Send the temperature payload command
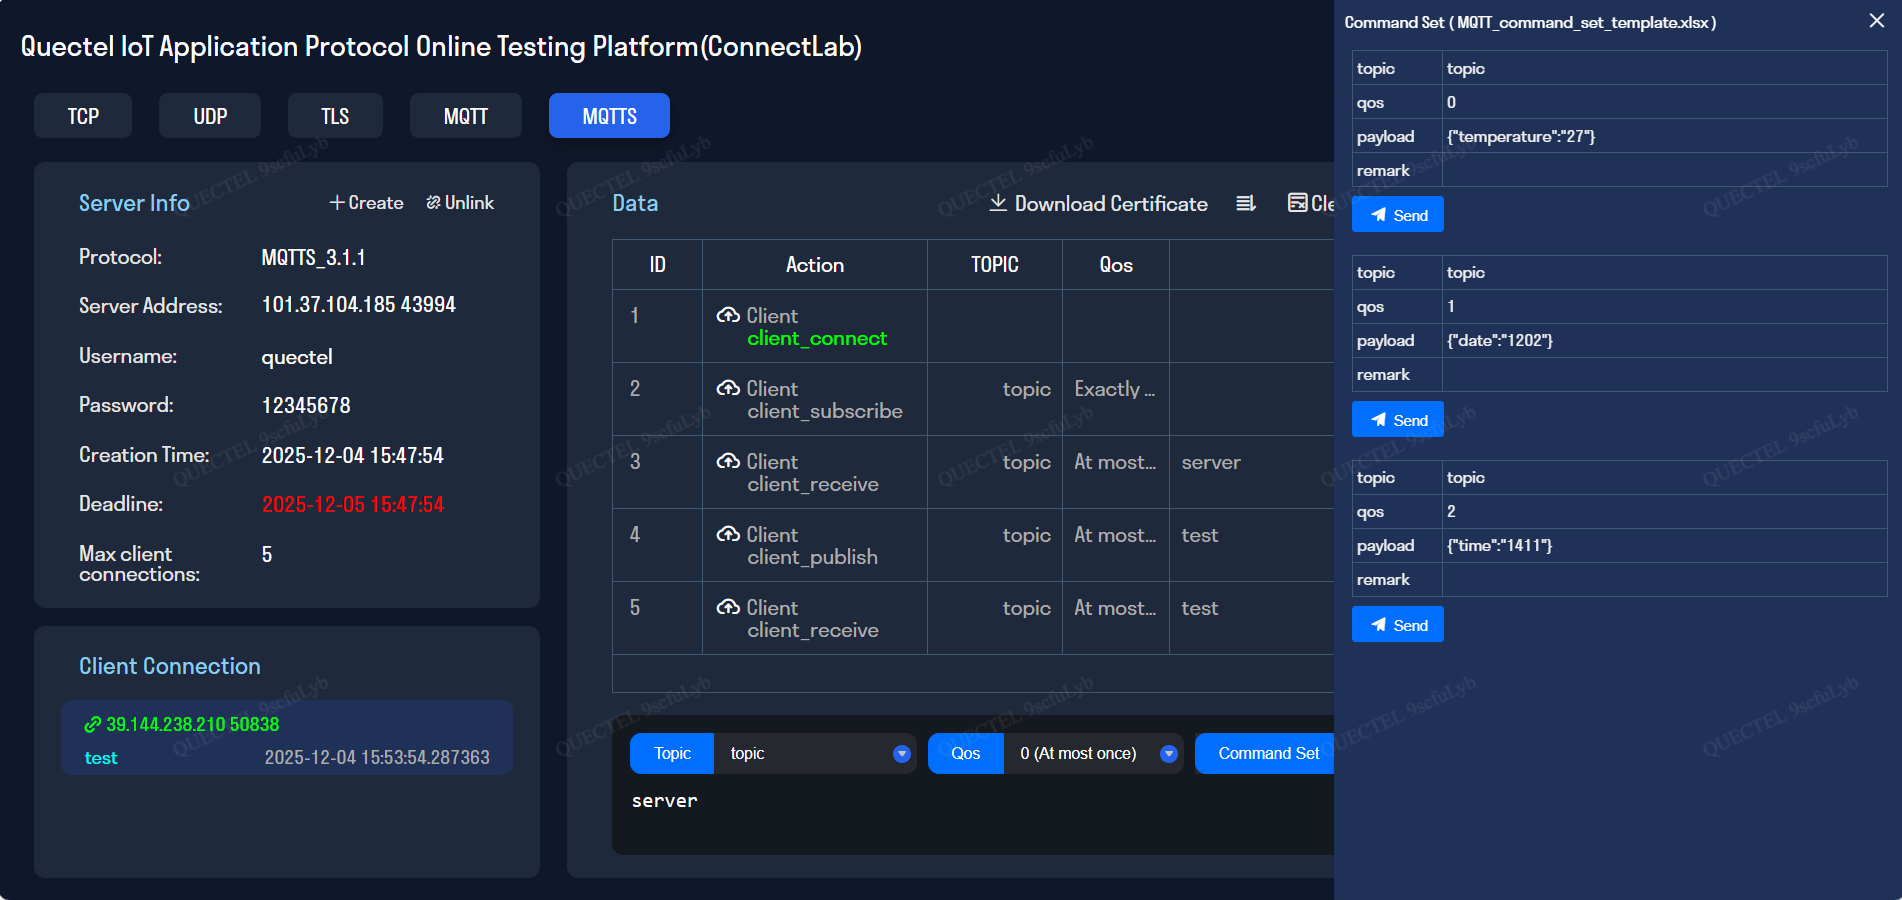1902x900 pixels. click(x=1397, y=215)
